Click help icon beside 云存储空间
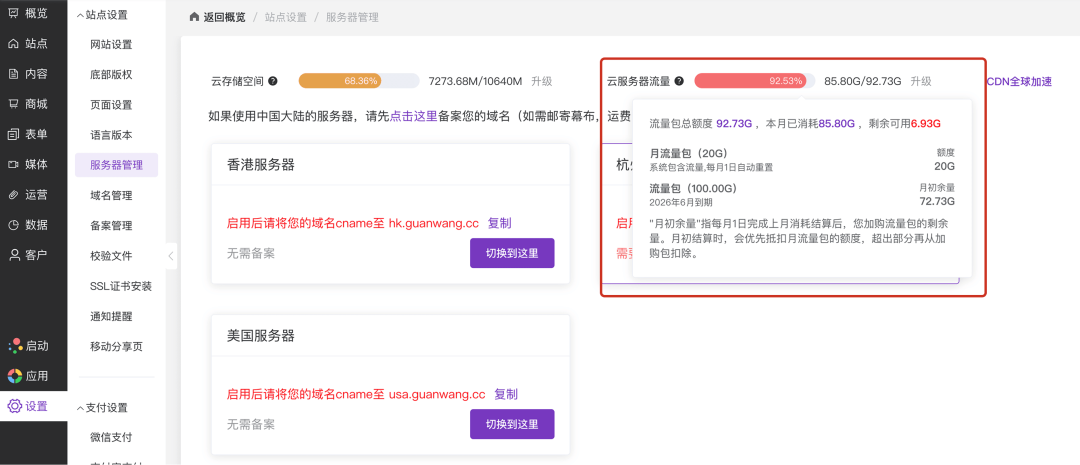Screen dimensions: 1080x465 coord(273,81)
